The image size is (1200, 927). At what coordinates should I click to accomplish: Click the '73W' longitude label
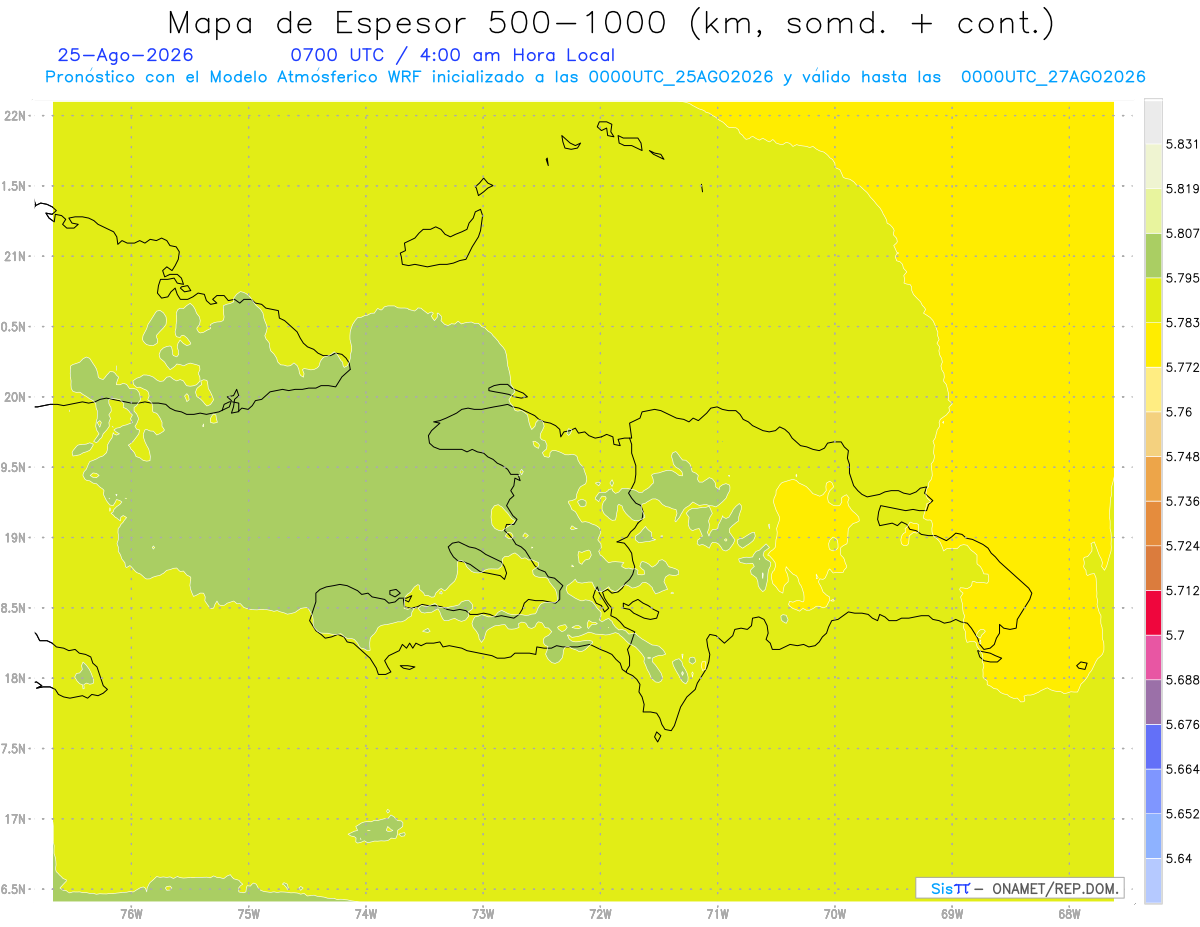point(483,913)
